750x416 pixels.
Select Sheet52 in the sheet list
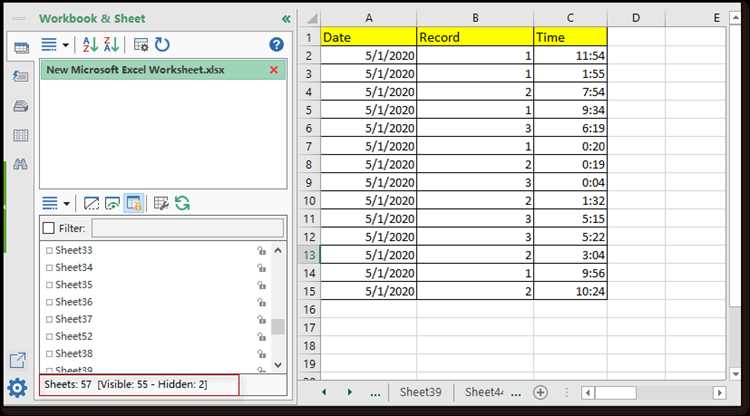point(74,336)
